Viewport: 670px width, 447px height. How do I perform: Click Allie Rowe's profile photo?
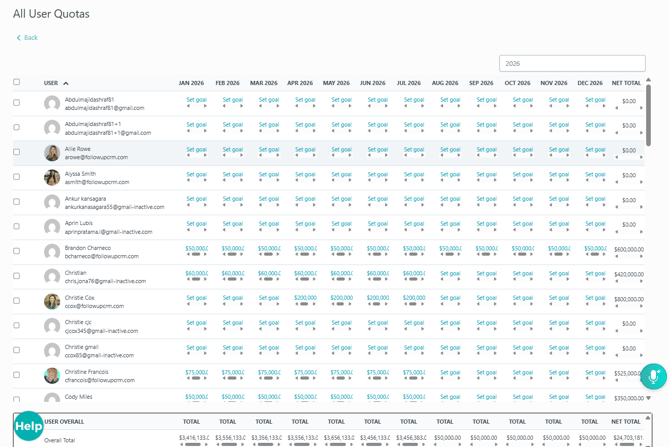pyautogui.click(x=52, y=153)
